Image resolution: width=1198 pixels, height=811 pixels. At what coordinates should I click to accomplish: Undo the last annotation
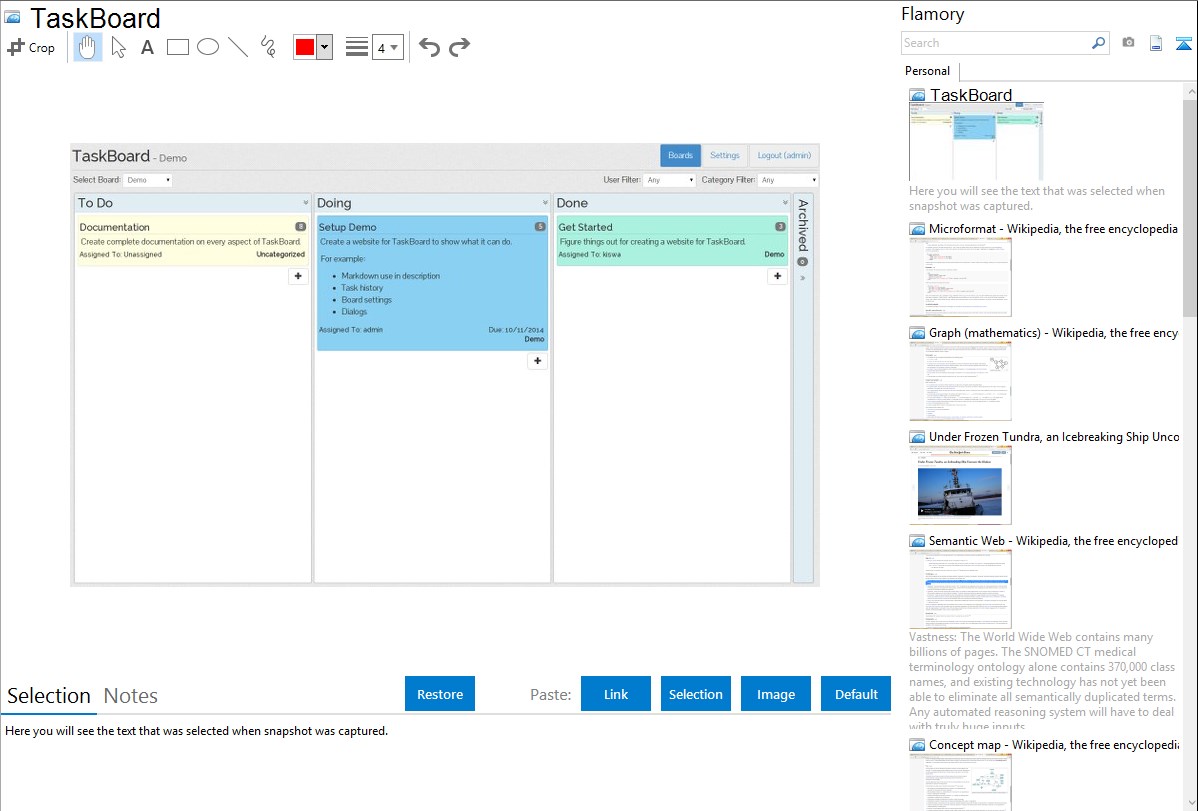coord(429,47)
